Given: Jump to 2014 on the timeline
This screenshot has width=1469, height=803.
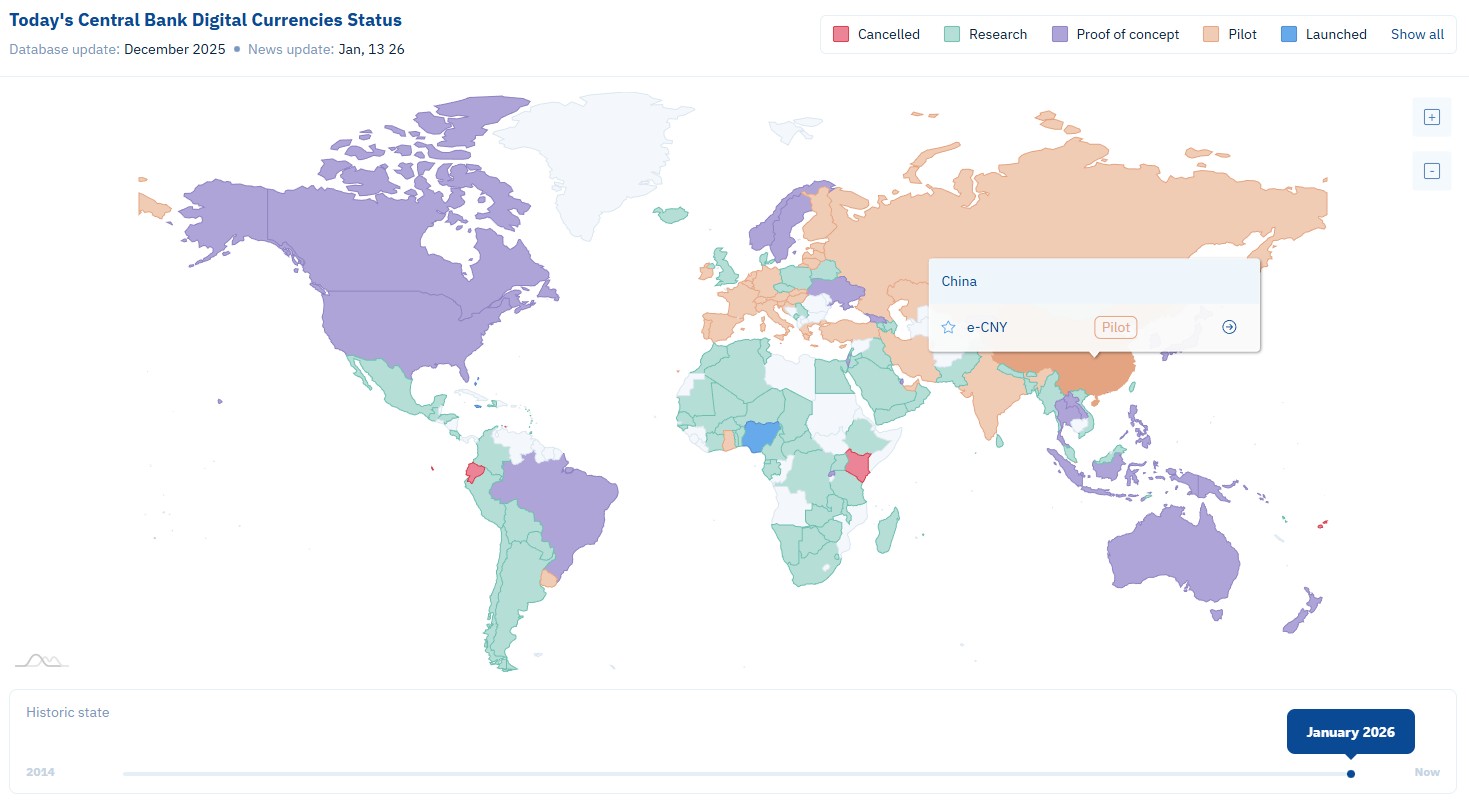Looking at the screenshot, I should point(40,773).
